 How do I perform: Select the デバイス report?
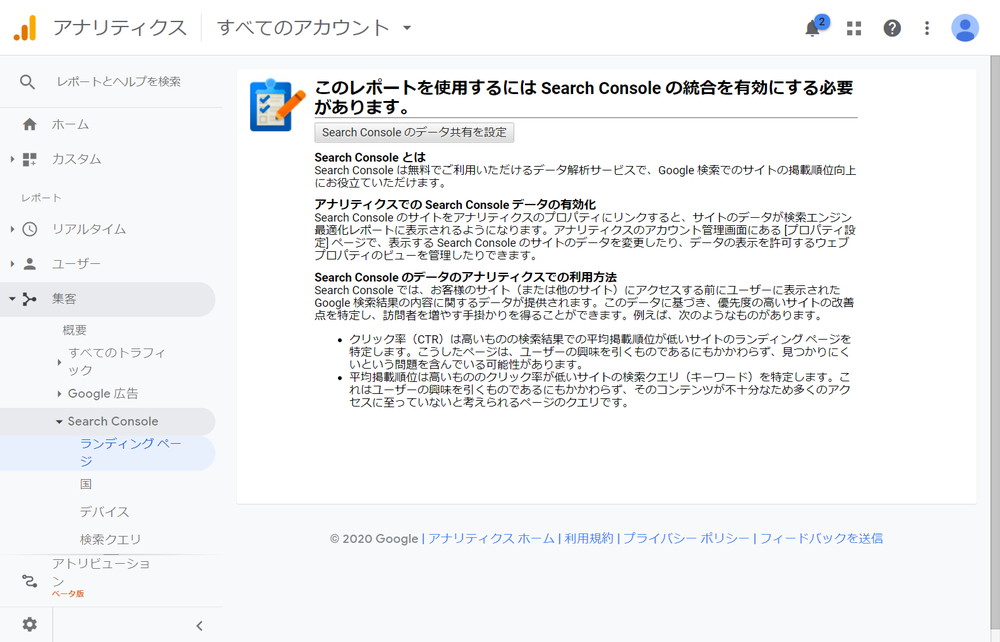click(x=105, y=512)
